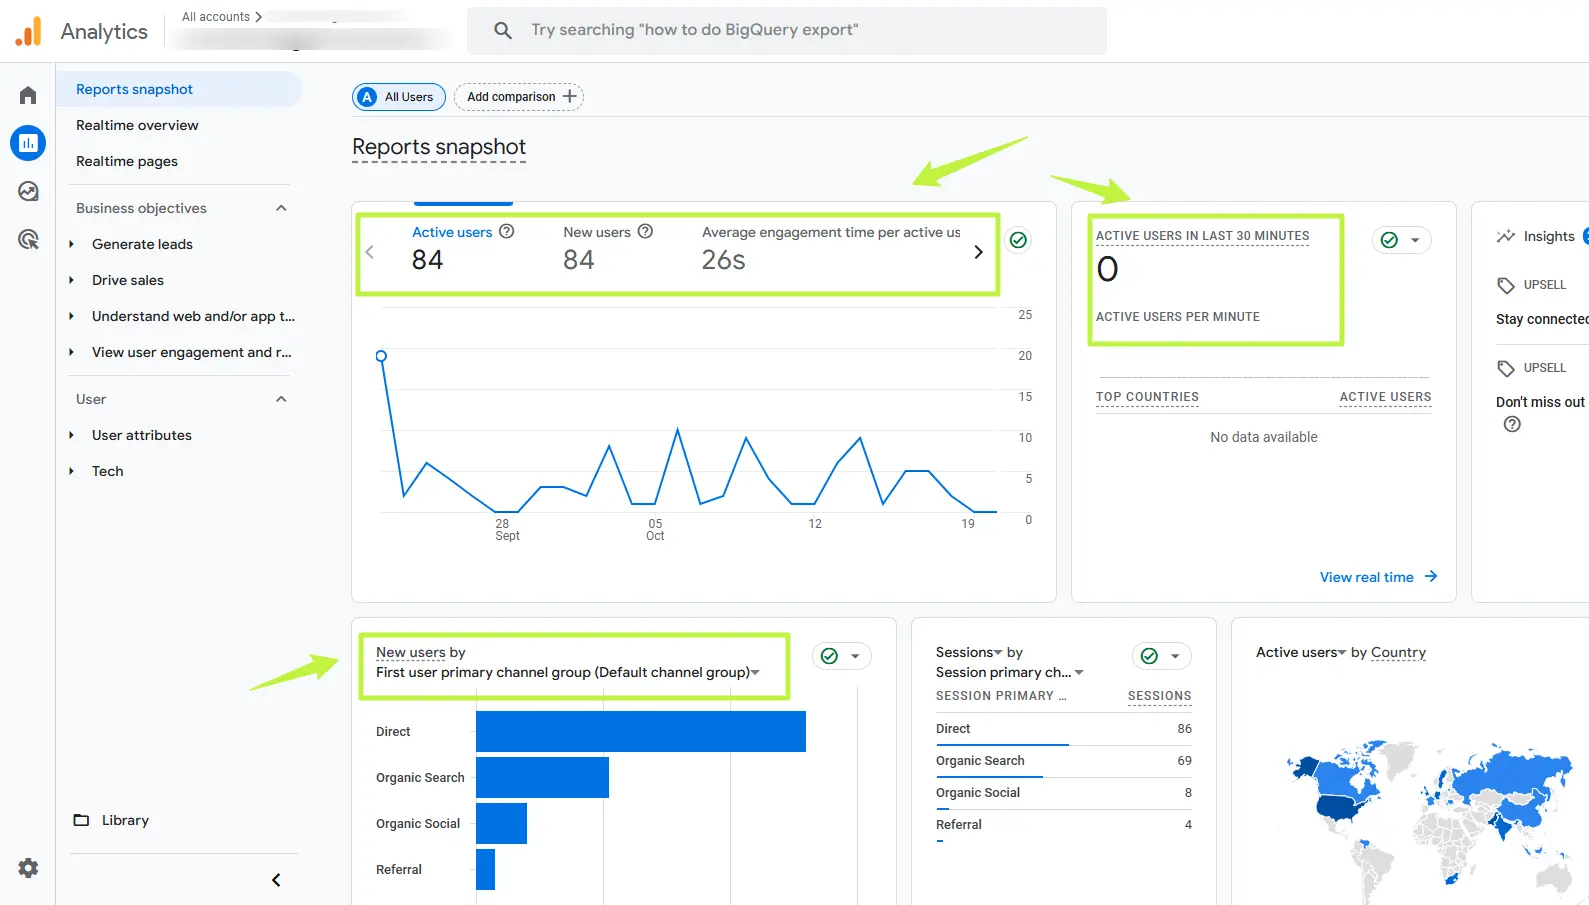1589x905 pixels.
Task: Go to Realtime overview report
Action: 137,125
